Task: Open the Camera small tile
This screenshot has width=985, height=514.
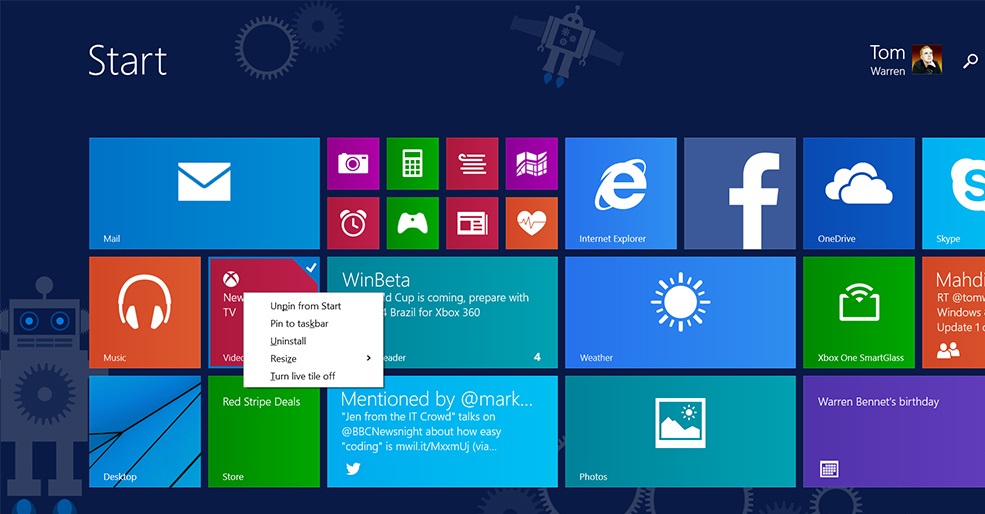Action: [353, 163]
